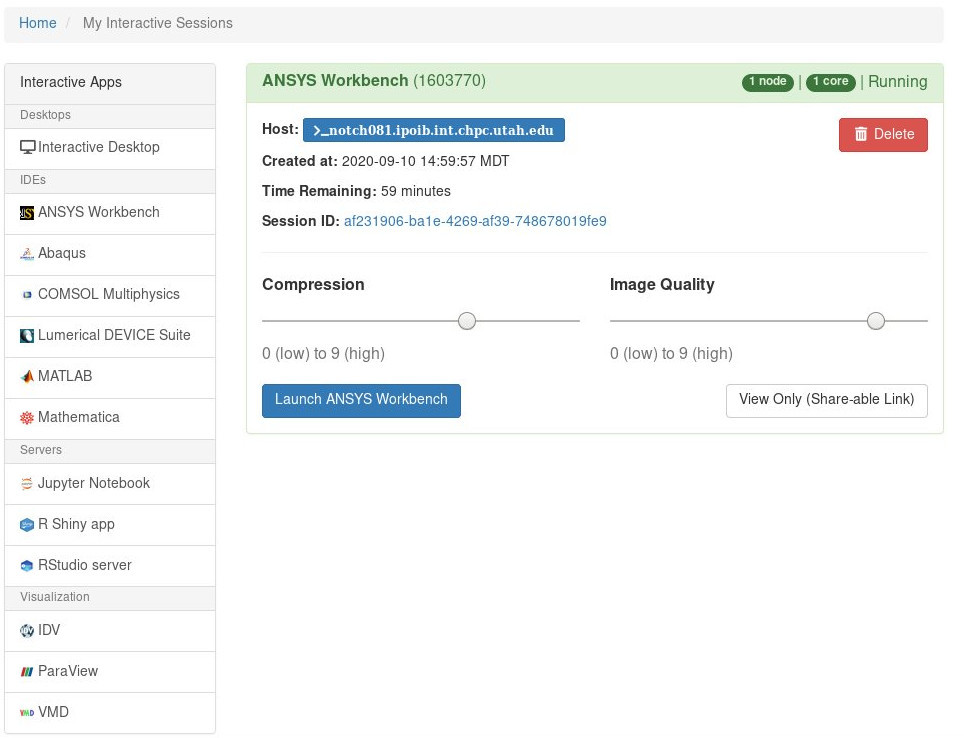The height and width of the screenshot is (738, 964).
Task: Open the Session ID link
Action: click(475, 221)
